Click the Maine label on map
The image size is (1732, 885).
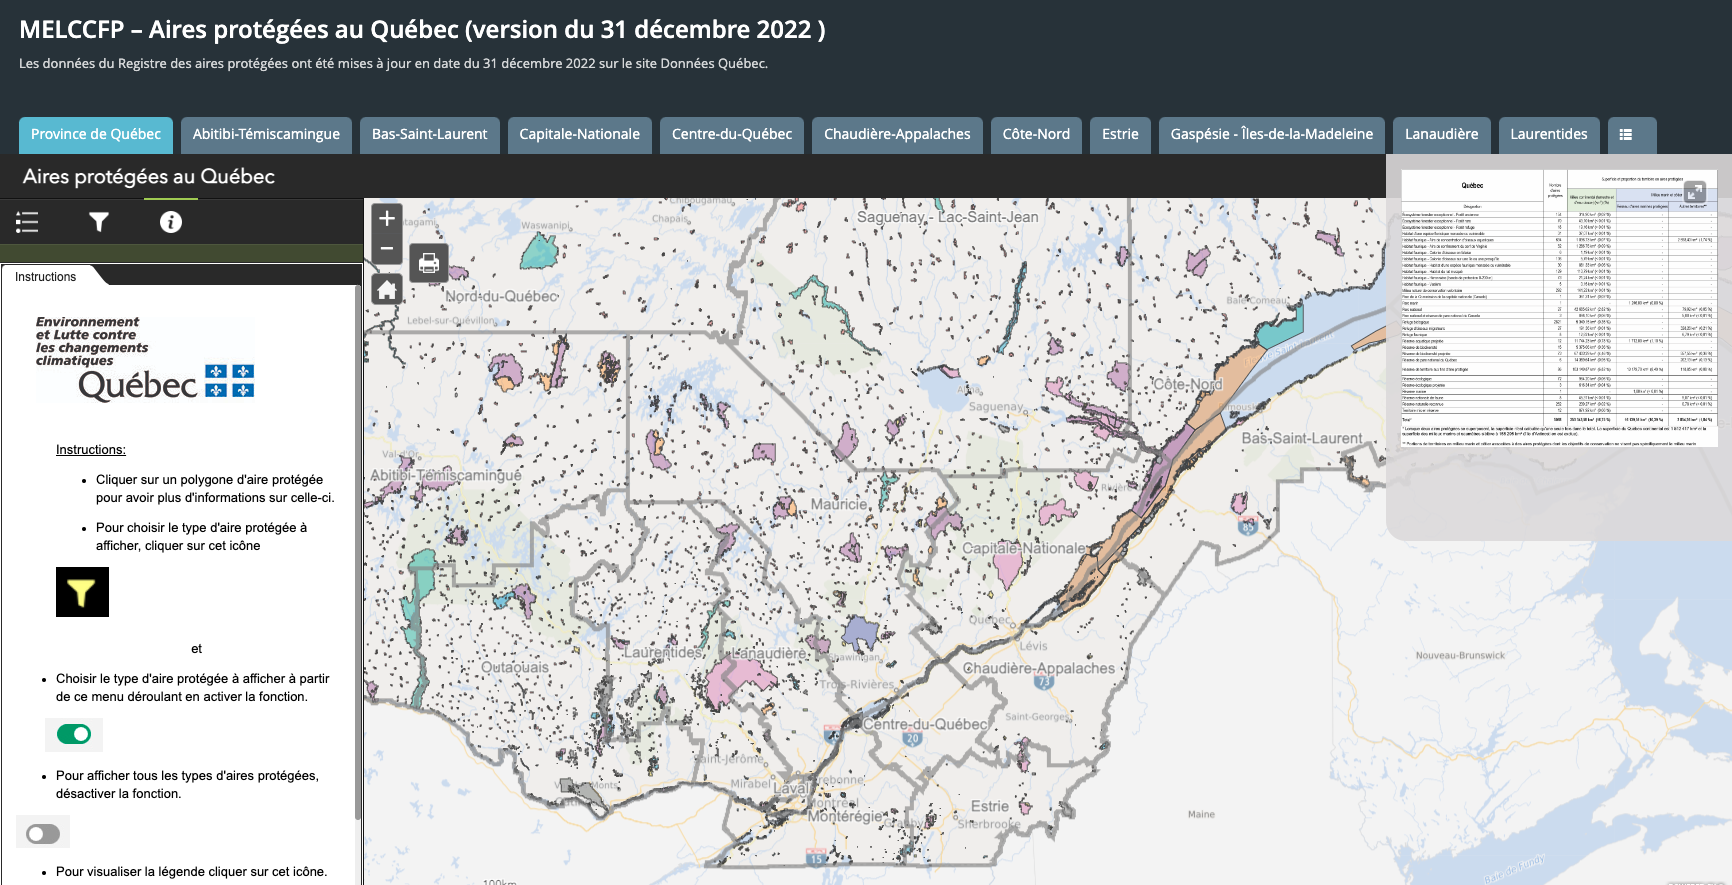[1201, 814]
